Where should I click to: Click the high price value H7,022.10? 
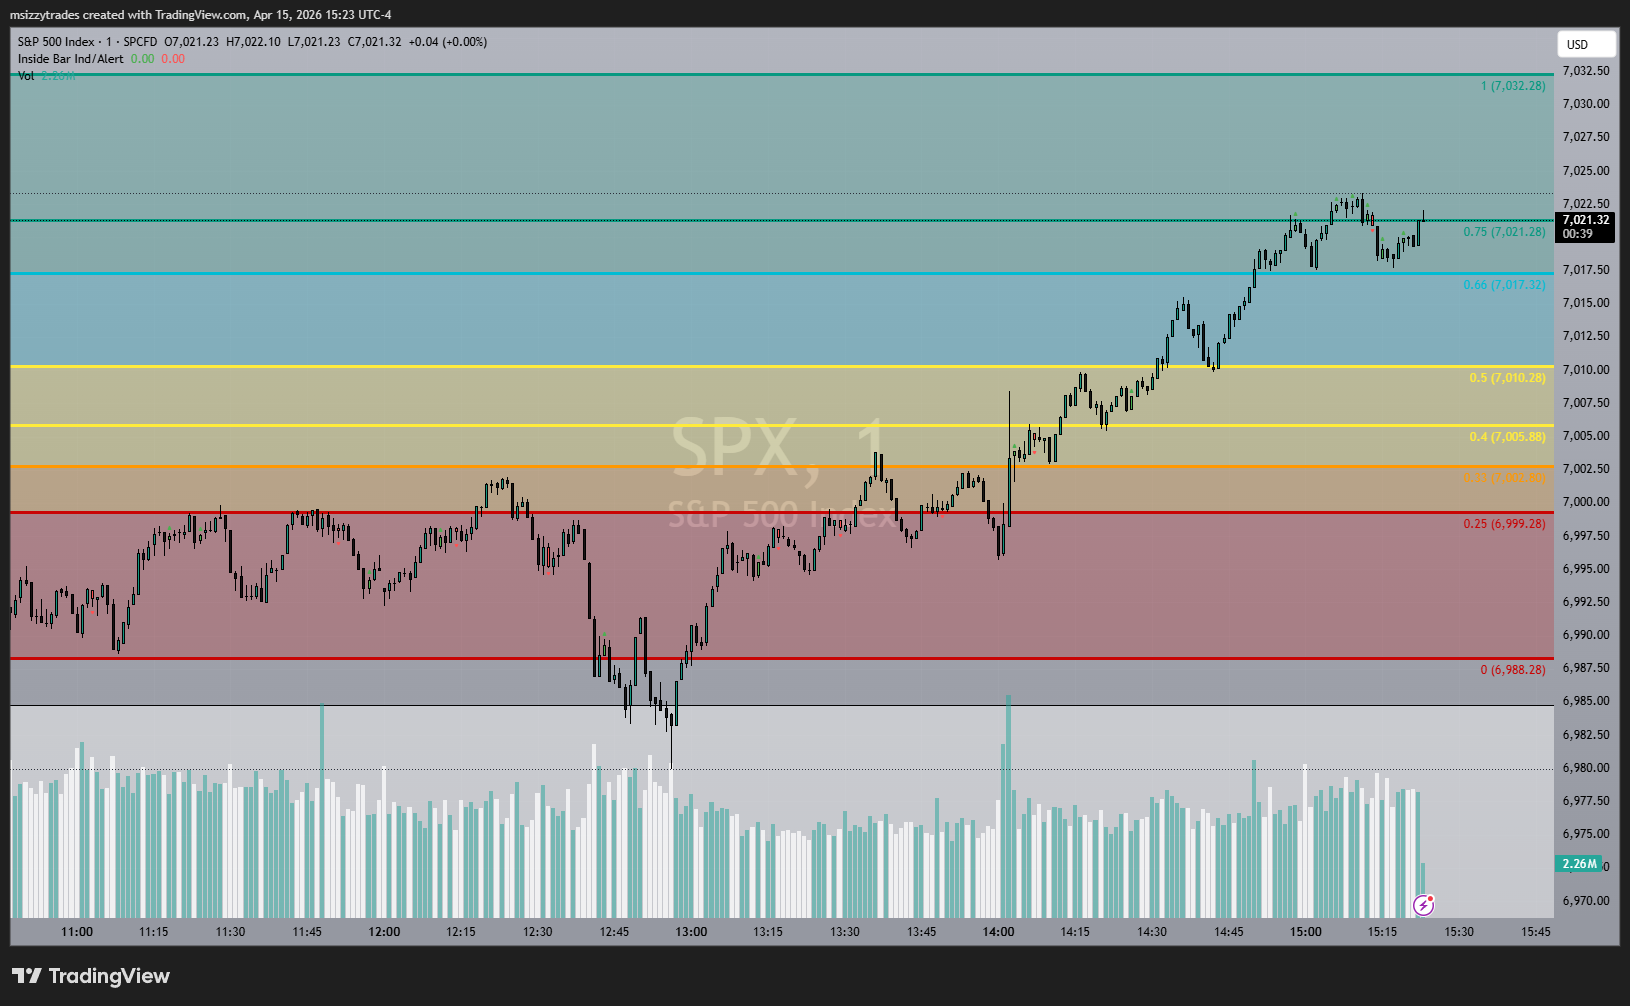click(254, 42)
